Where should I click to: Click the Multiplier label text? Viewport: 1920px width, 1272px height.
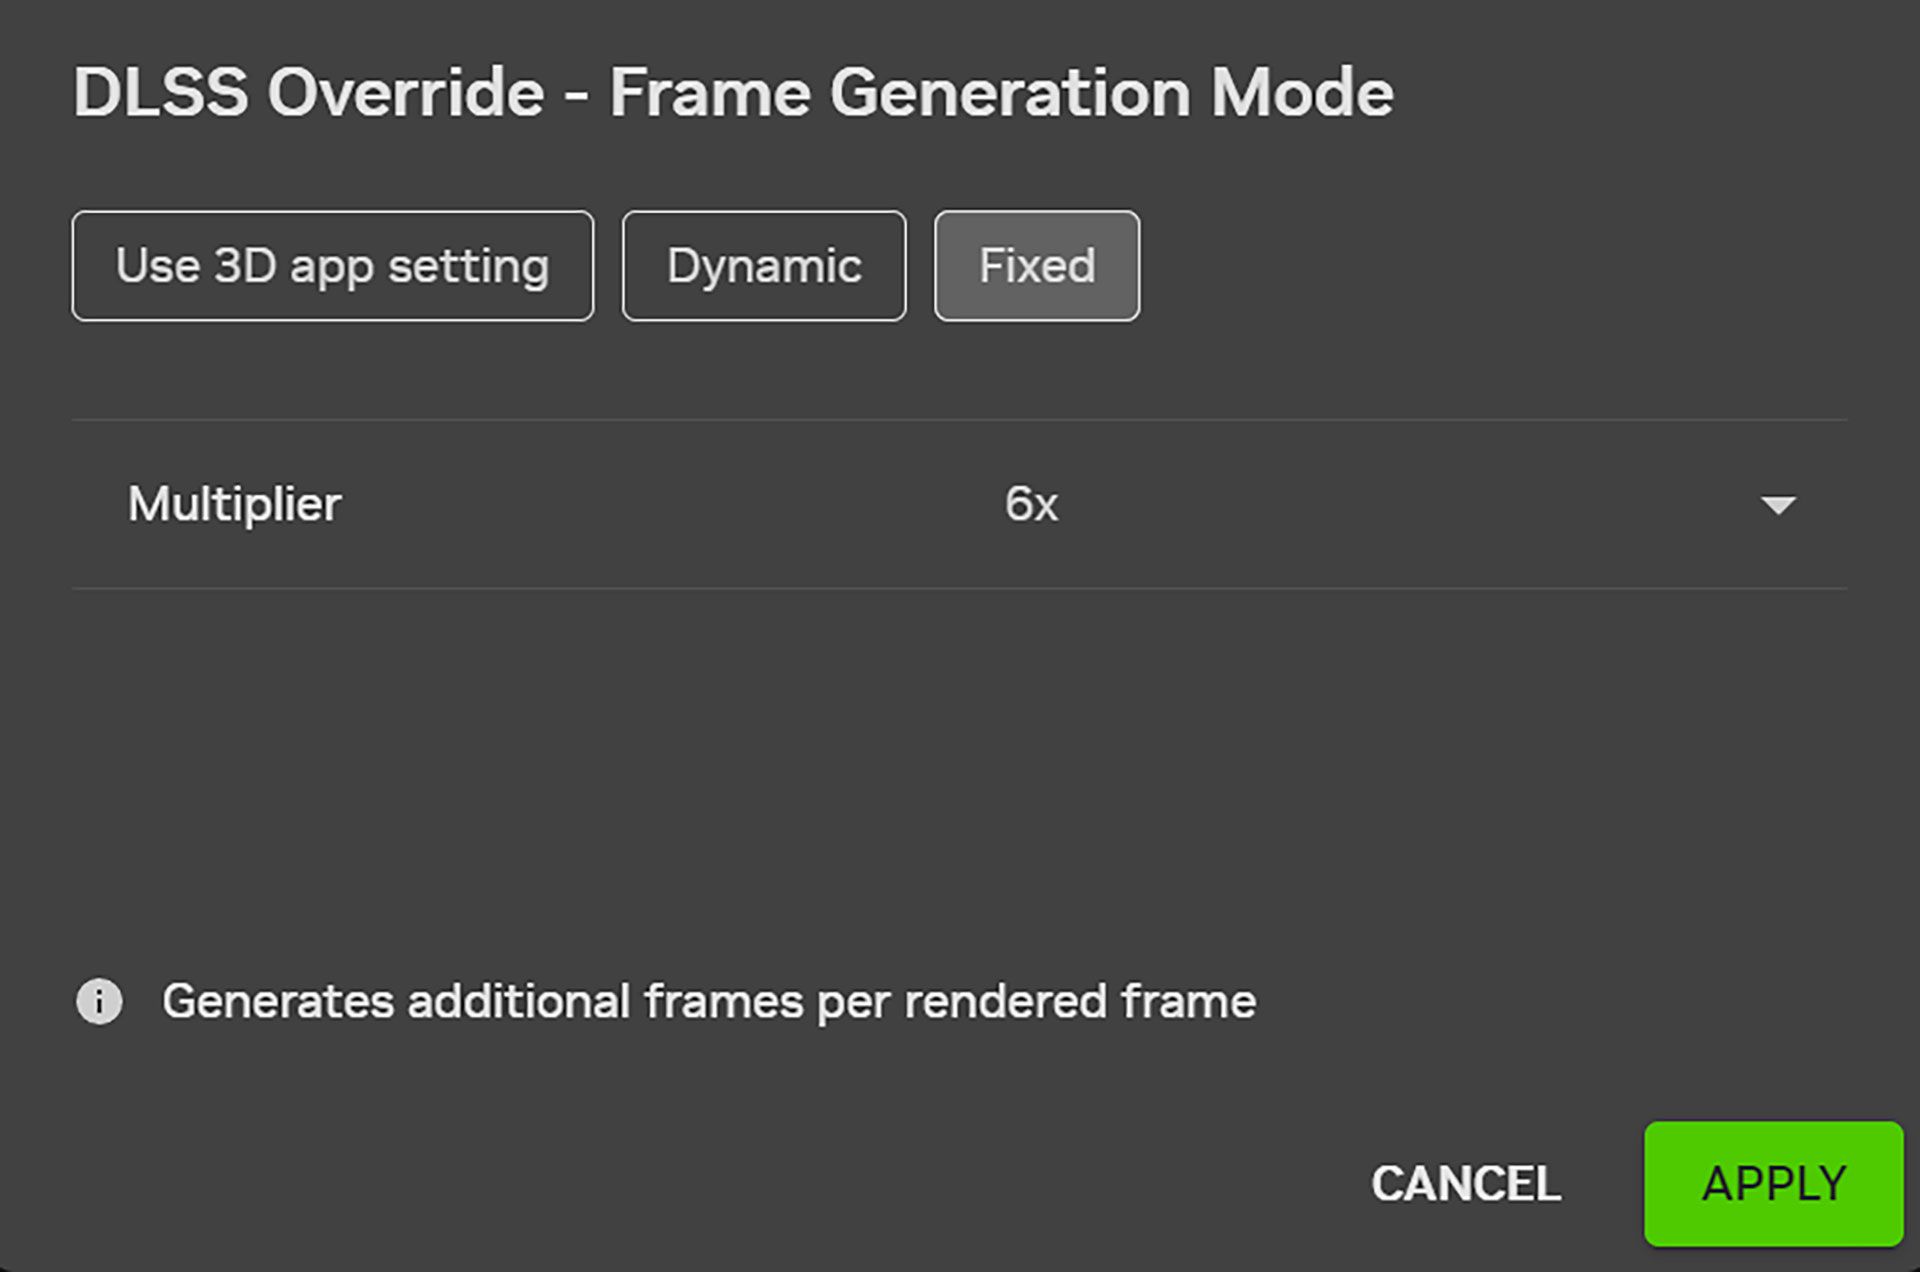[x=235, y=504]
